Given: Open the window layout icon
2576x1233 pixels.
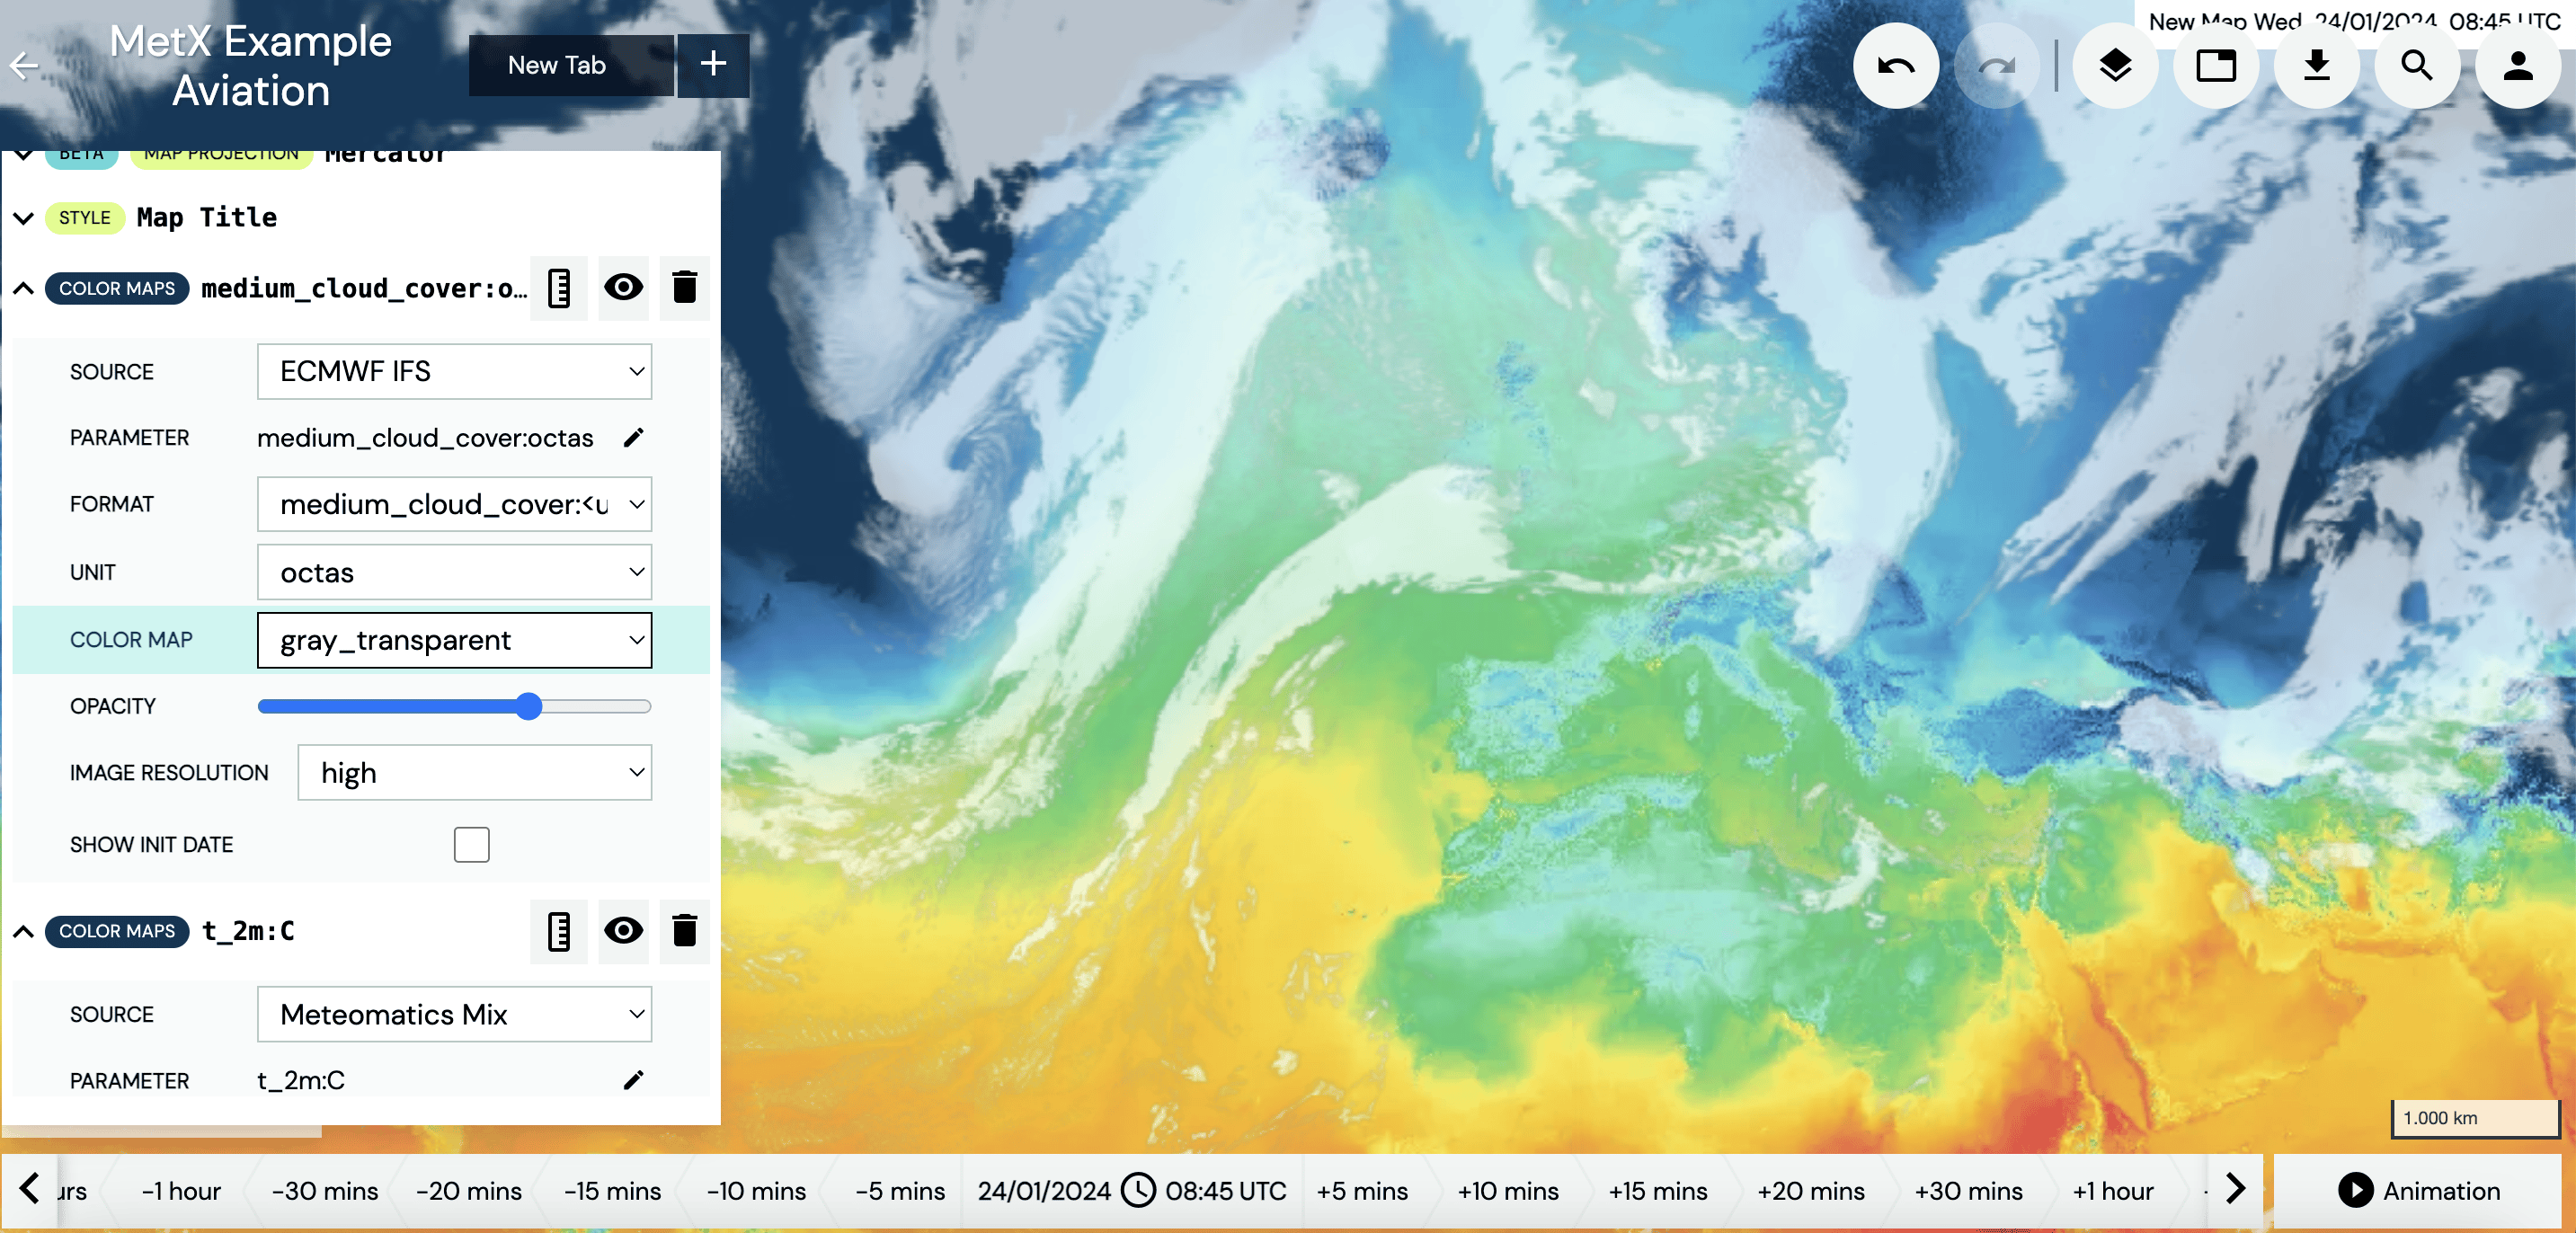Looking at the screenshot, I should 2216,66.
